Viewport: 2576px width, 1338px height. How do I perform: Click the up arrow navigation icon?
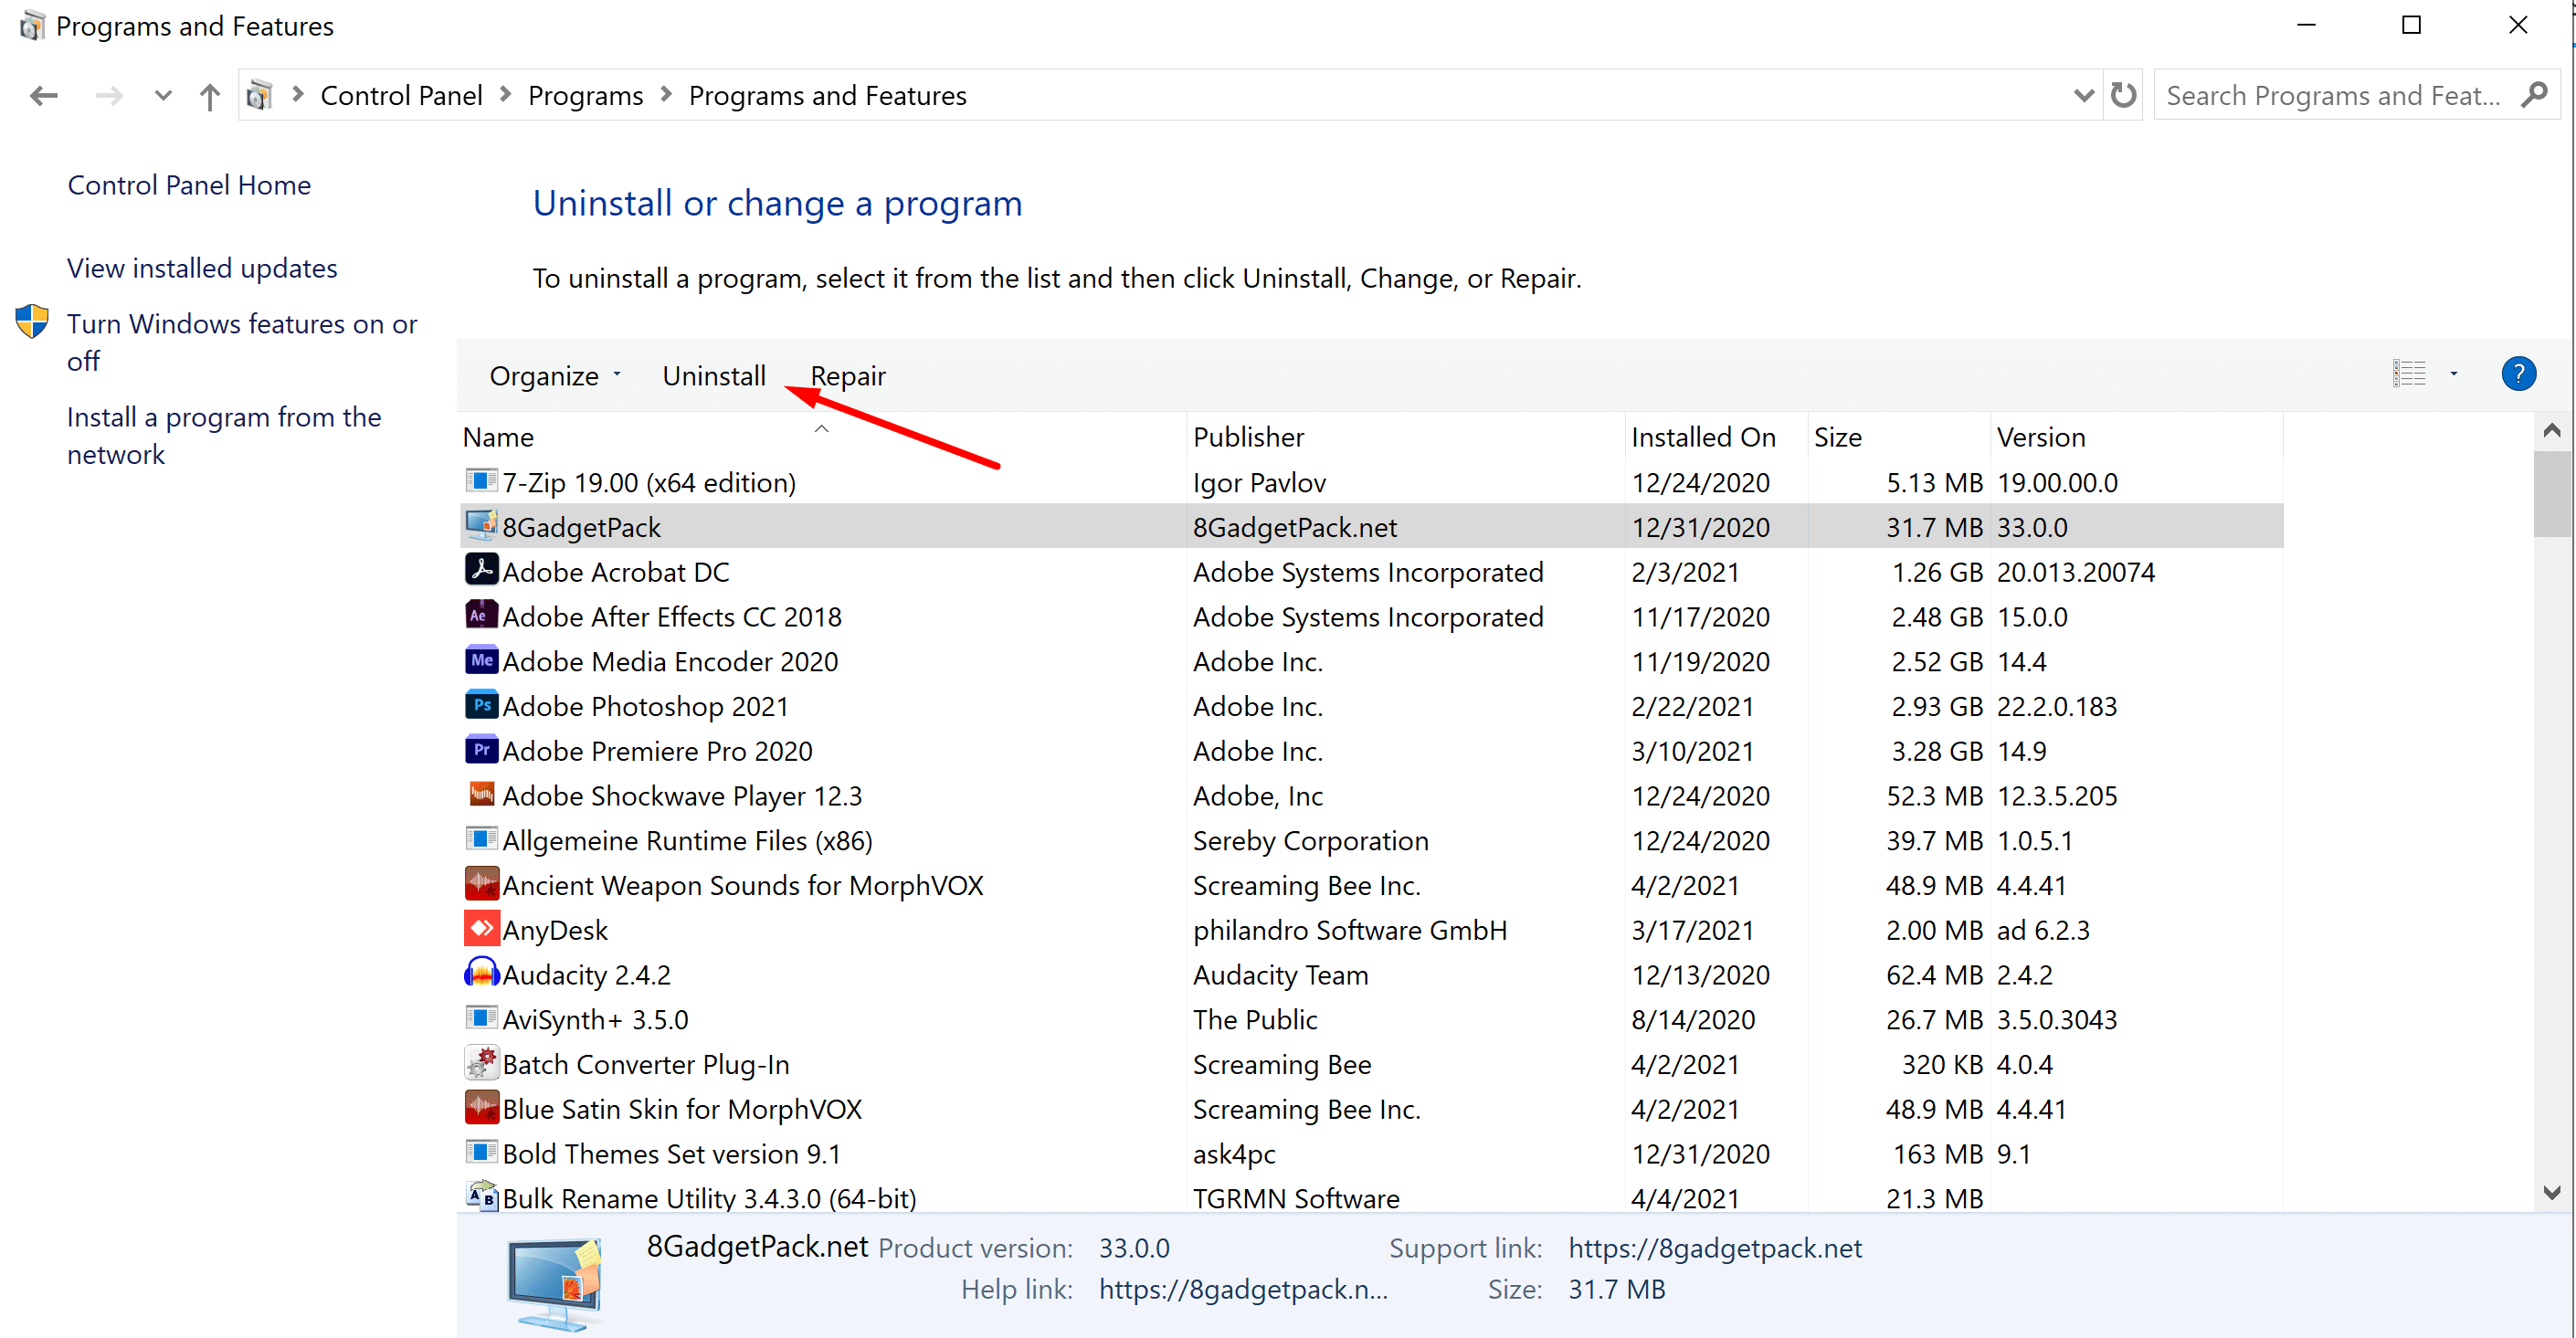tap(209, 96)
